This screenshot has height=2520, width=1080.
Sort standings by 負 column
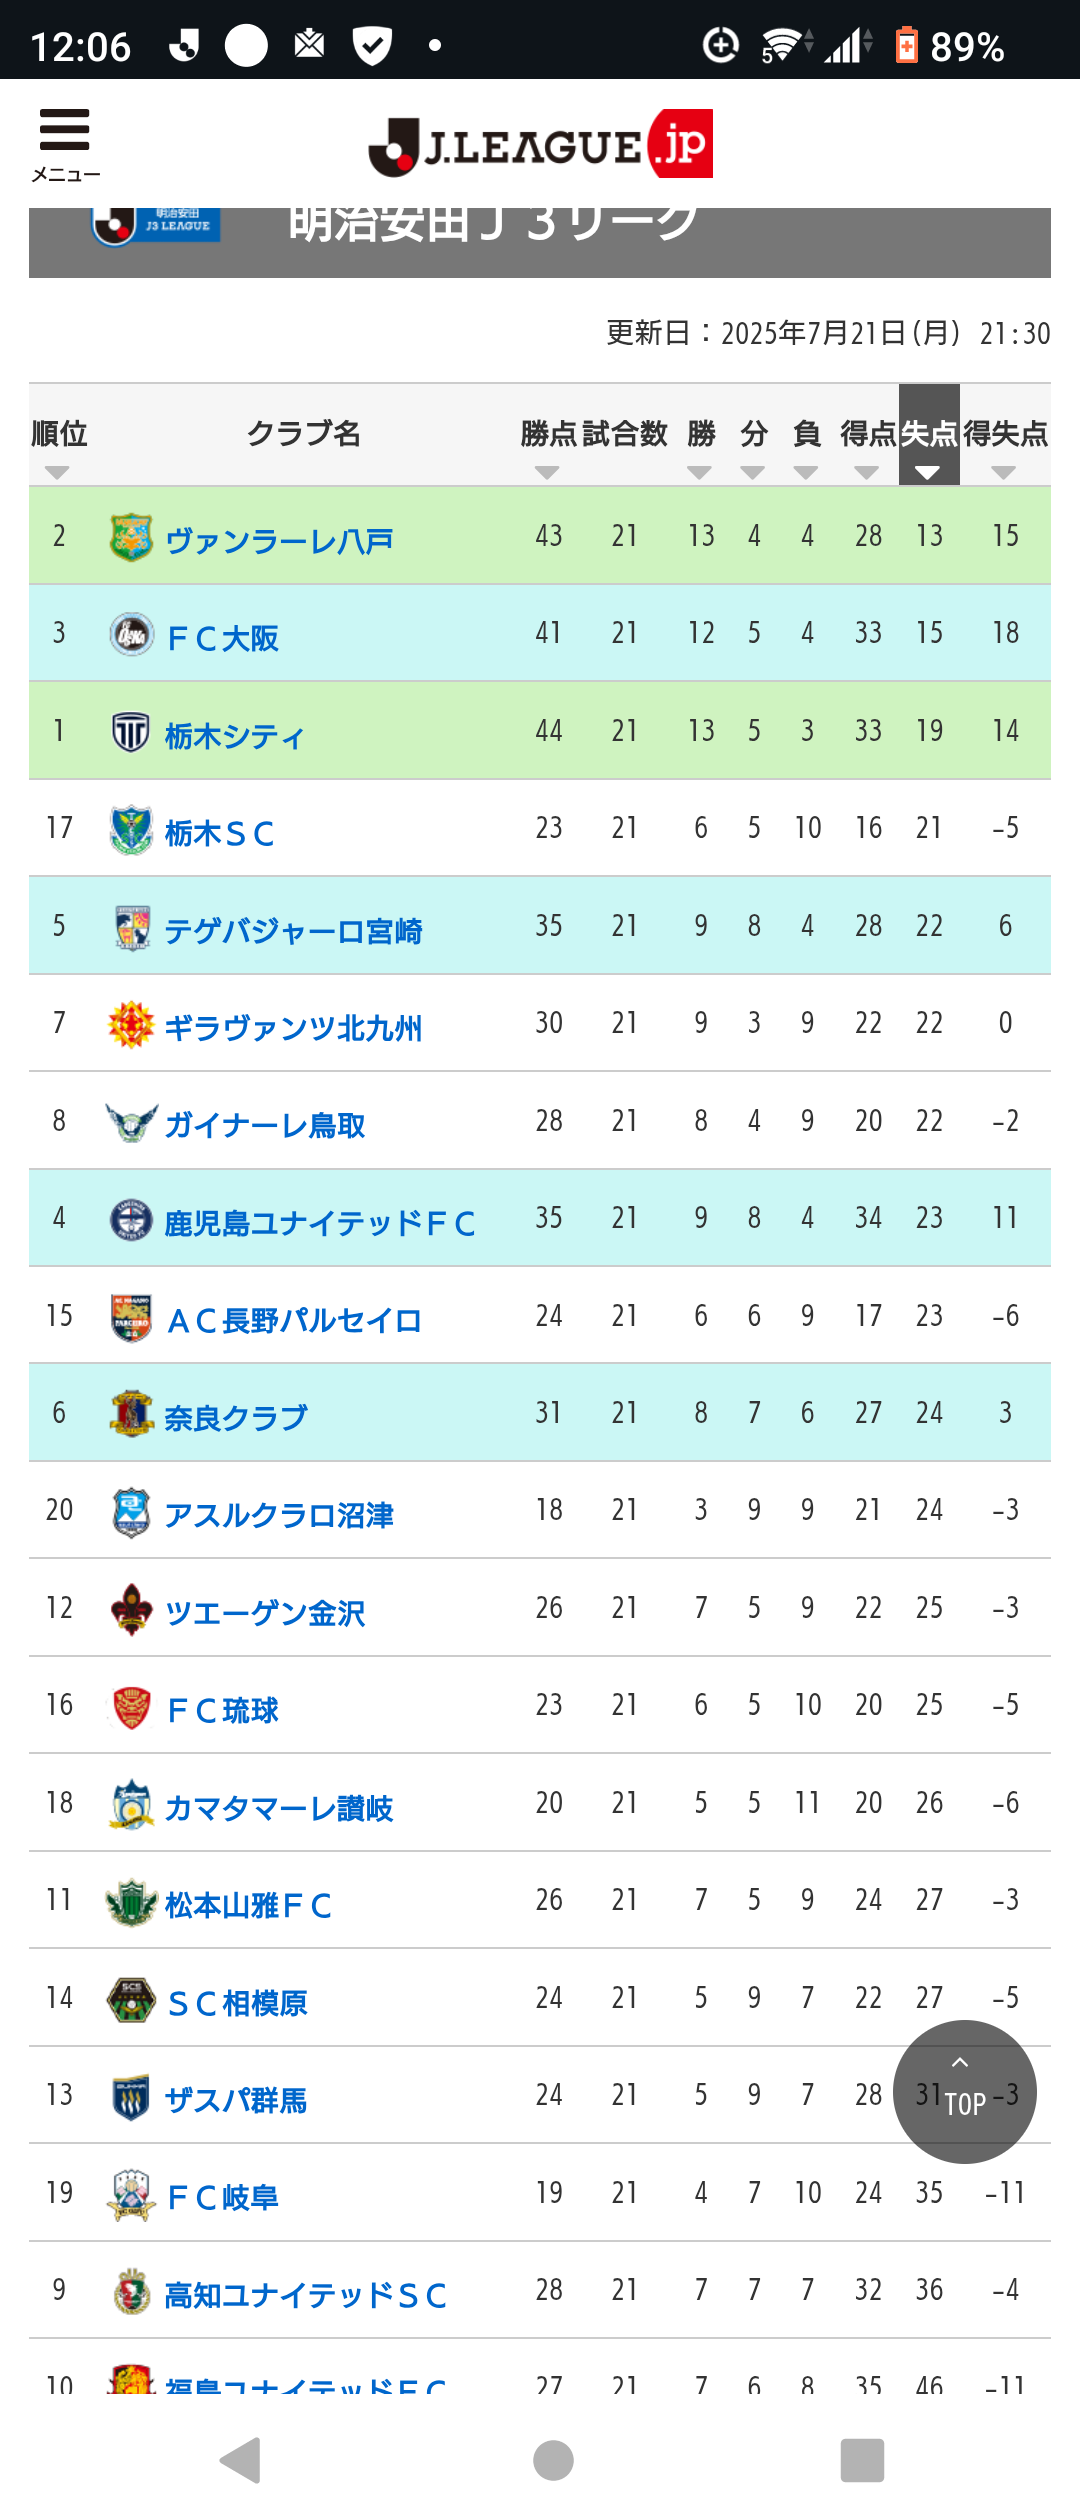806,447
